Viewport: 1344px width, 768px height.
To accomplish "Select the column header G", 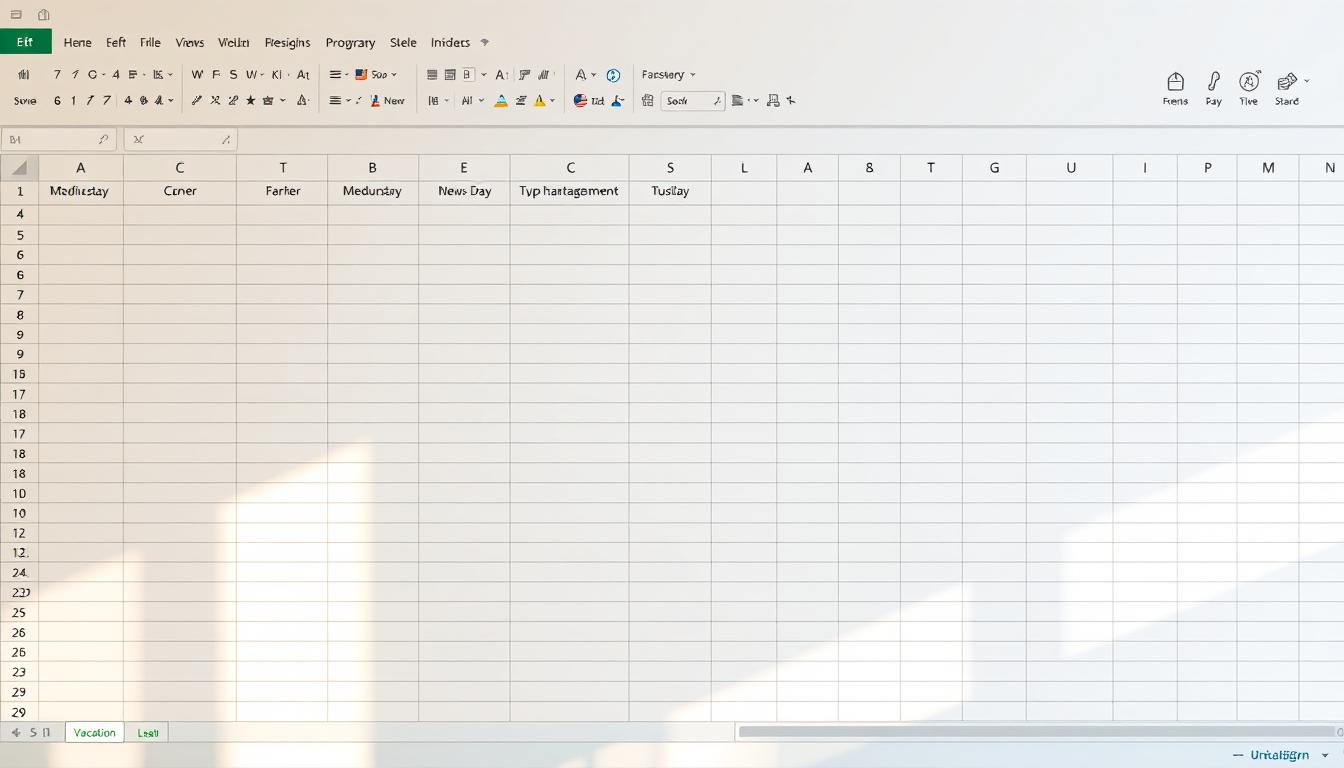I will (994, 168).
